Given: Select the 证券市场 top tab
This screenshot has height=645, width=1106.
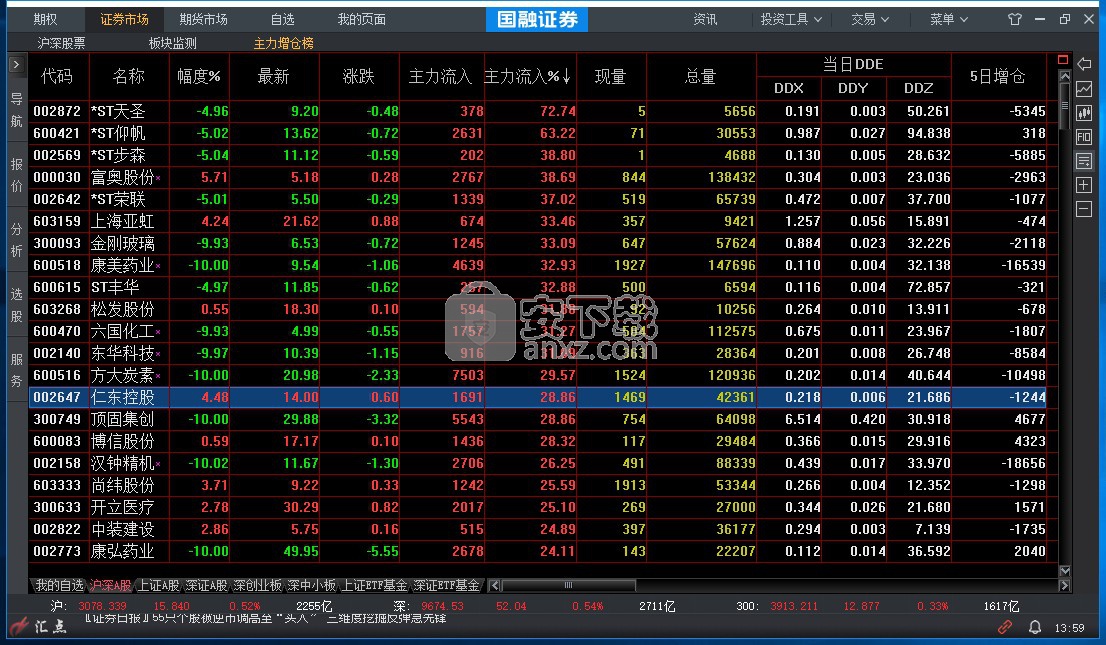Looking at the screenshot, I should tap(124, 19).
